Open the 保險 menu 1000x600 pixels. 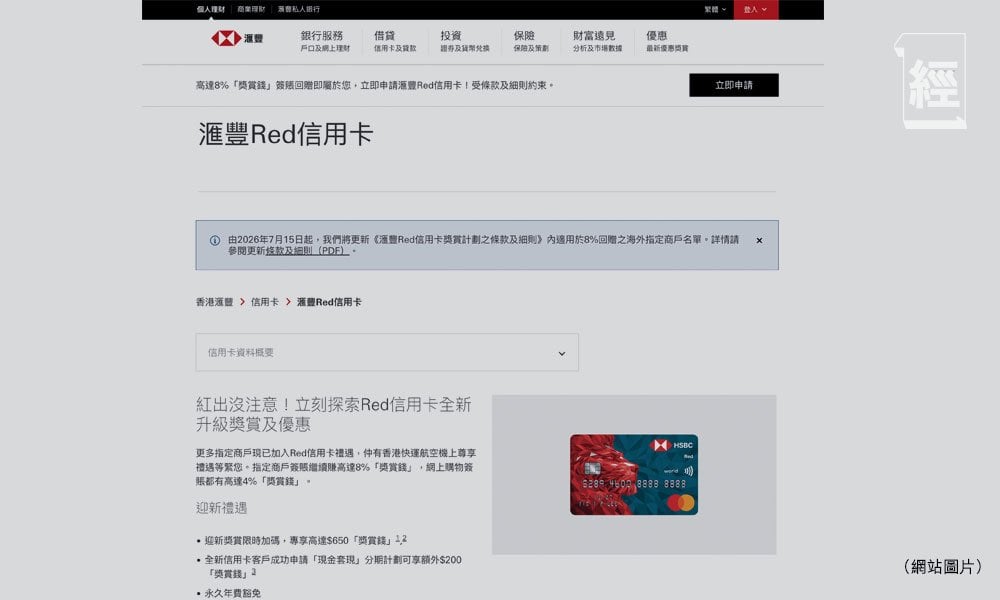(x=531, y=41)
